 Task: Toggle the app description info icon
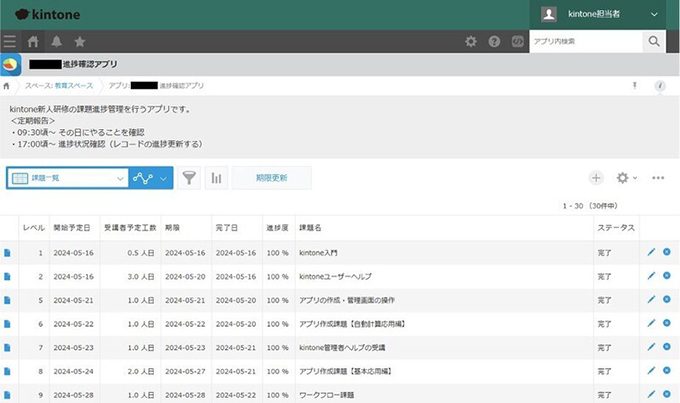pos(660,86)
